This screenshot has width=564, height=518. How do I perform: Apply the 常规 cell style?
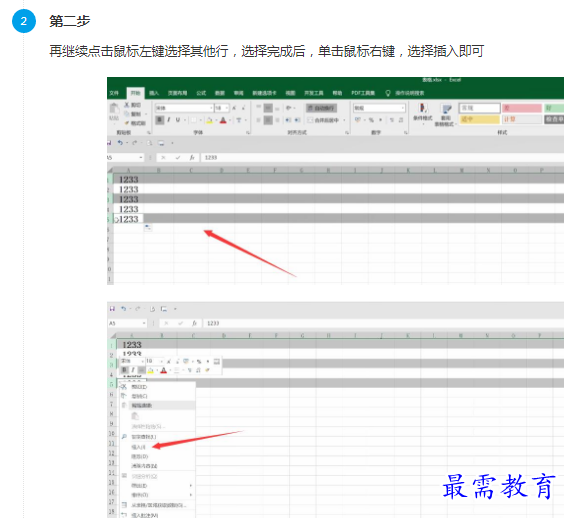(x=479, y=108)
